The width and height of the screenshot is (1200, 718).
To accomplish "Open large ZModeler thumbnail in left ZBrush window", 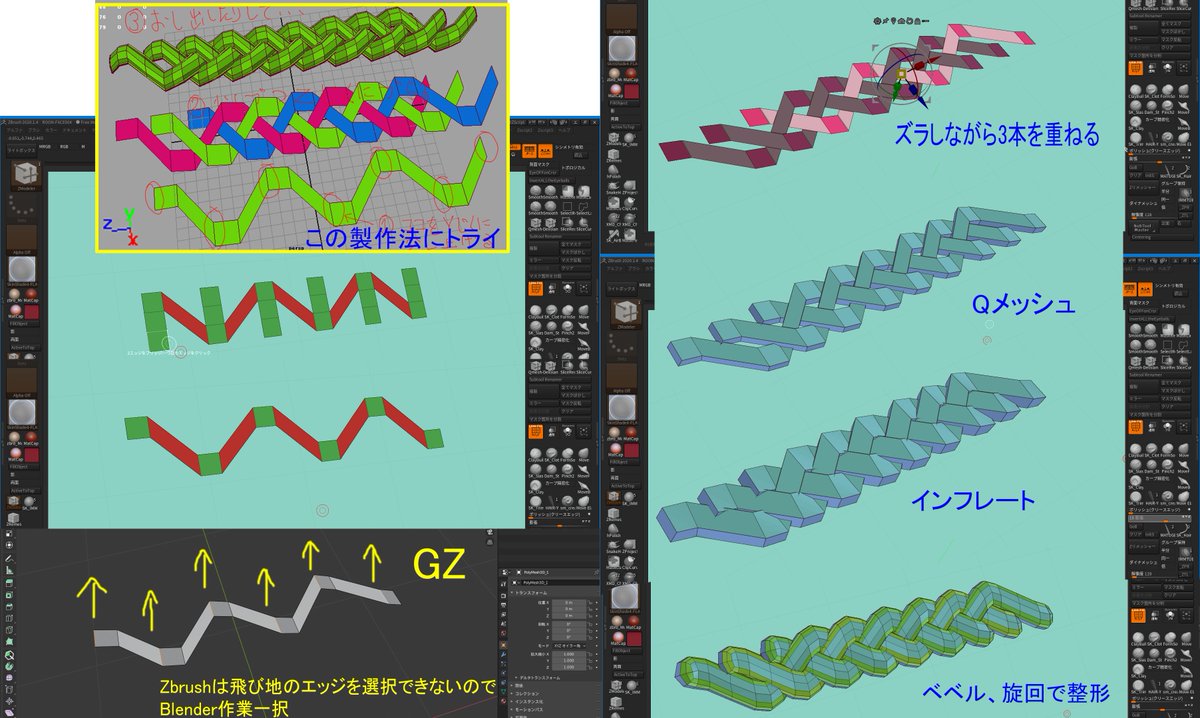I will [26, 175].
